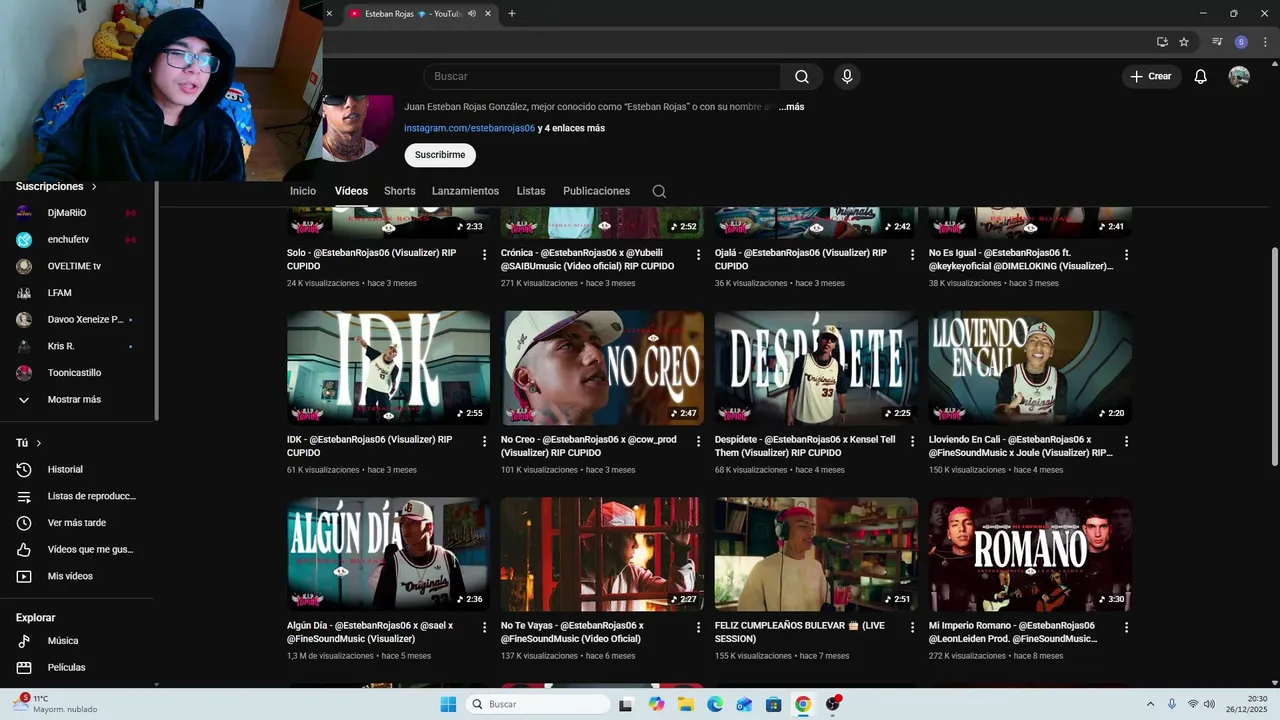Open account avatar menu in YouTube
The height and width of the screenshot is (720, 1280).
(x=1239, y=77)
